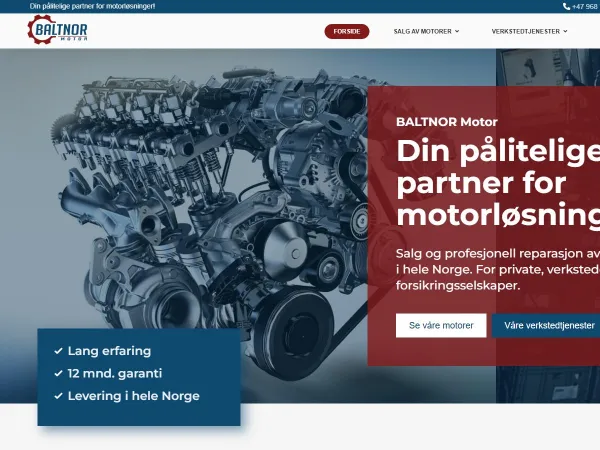This screenshot has width=600, height=450.
Task: Click the checkmark next to 12 mnd. garanti
Action: click(58, 373)
